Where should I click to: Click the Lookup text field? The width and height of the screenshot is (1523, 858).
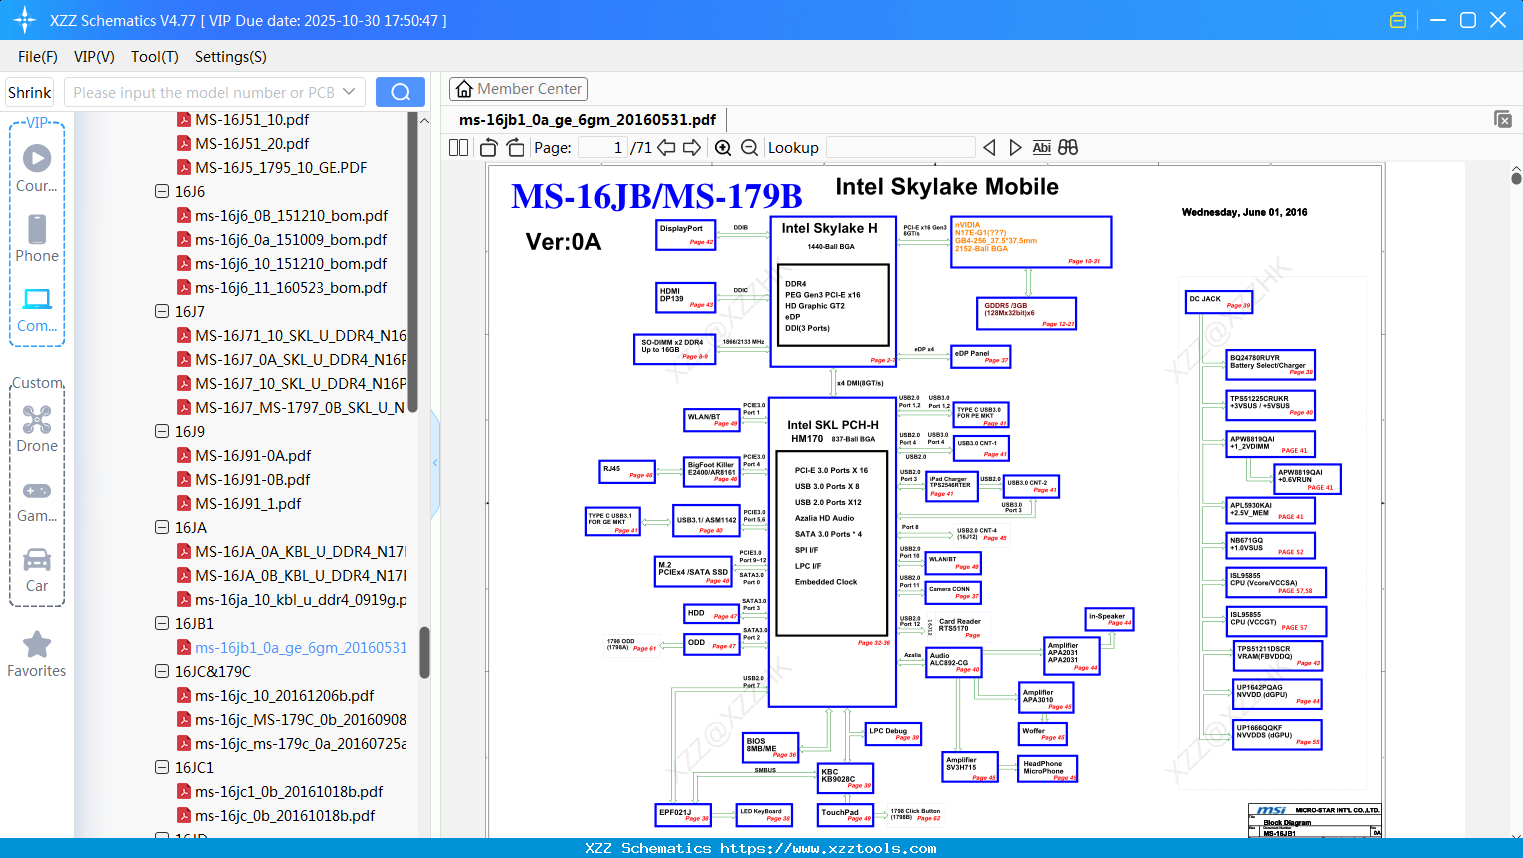pyautogui.click(x=901, y=148)
